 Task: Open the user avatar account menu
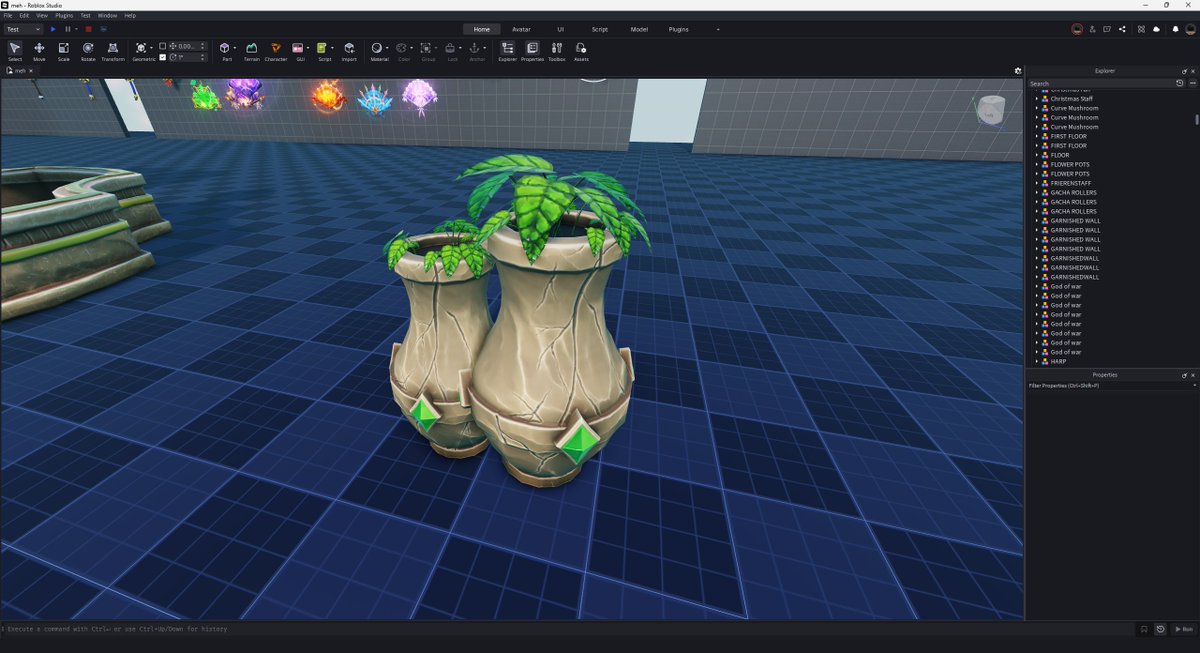coord(1190,29)
